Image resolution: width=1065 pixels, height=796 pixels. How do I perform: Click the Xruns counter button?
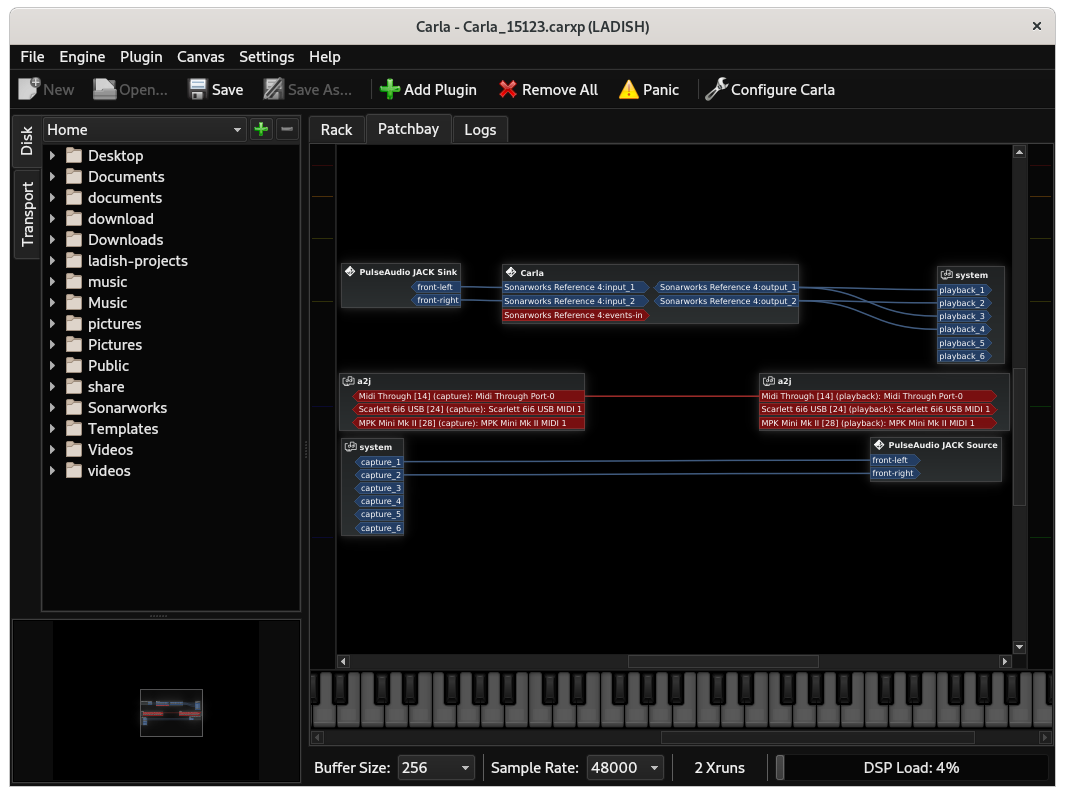tap(719, 767)
